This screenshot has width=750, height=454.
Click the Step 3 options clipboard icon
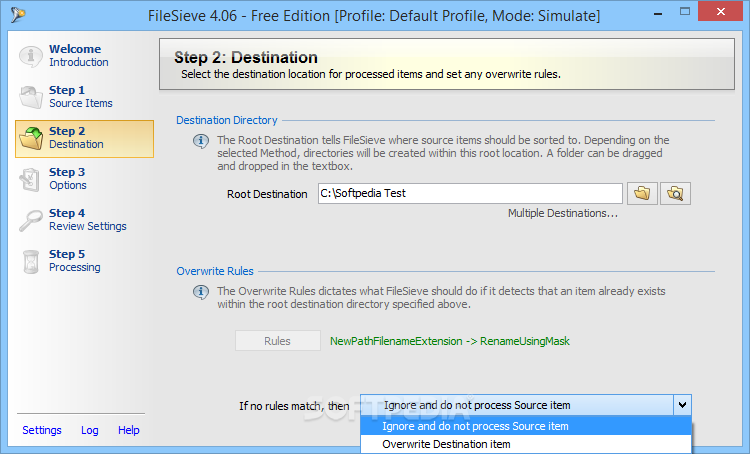pos(31,179)
